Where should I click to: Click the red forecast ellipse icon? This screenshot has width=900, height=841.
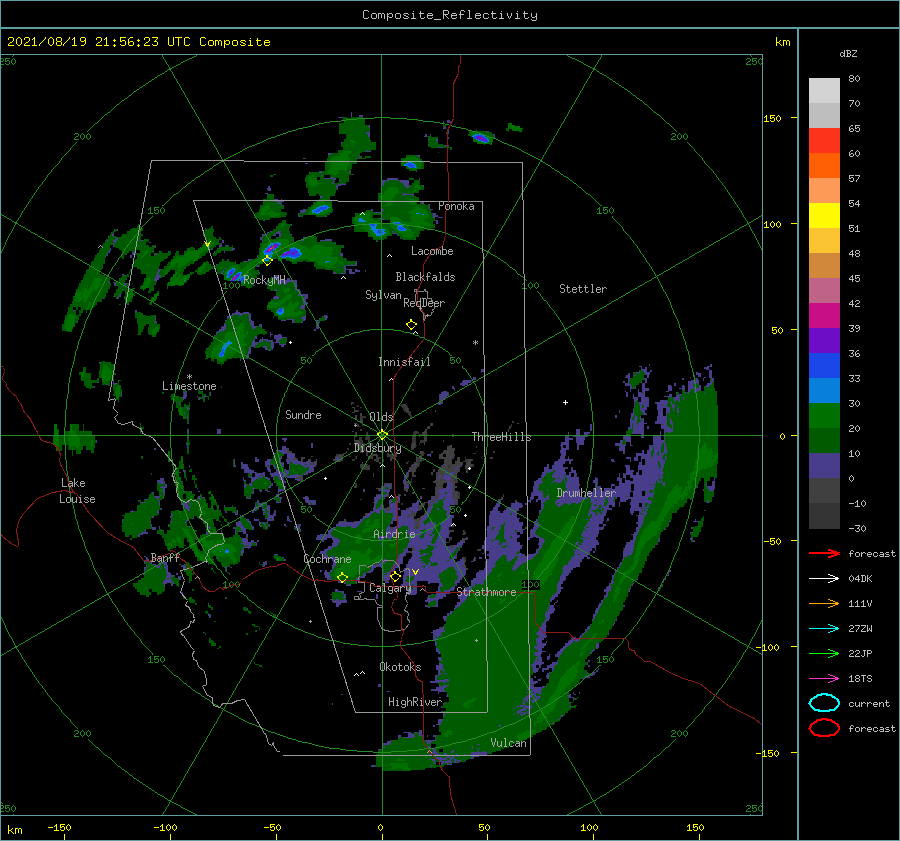tap(824, 728)
